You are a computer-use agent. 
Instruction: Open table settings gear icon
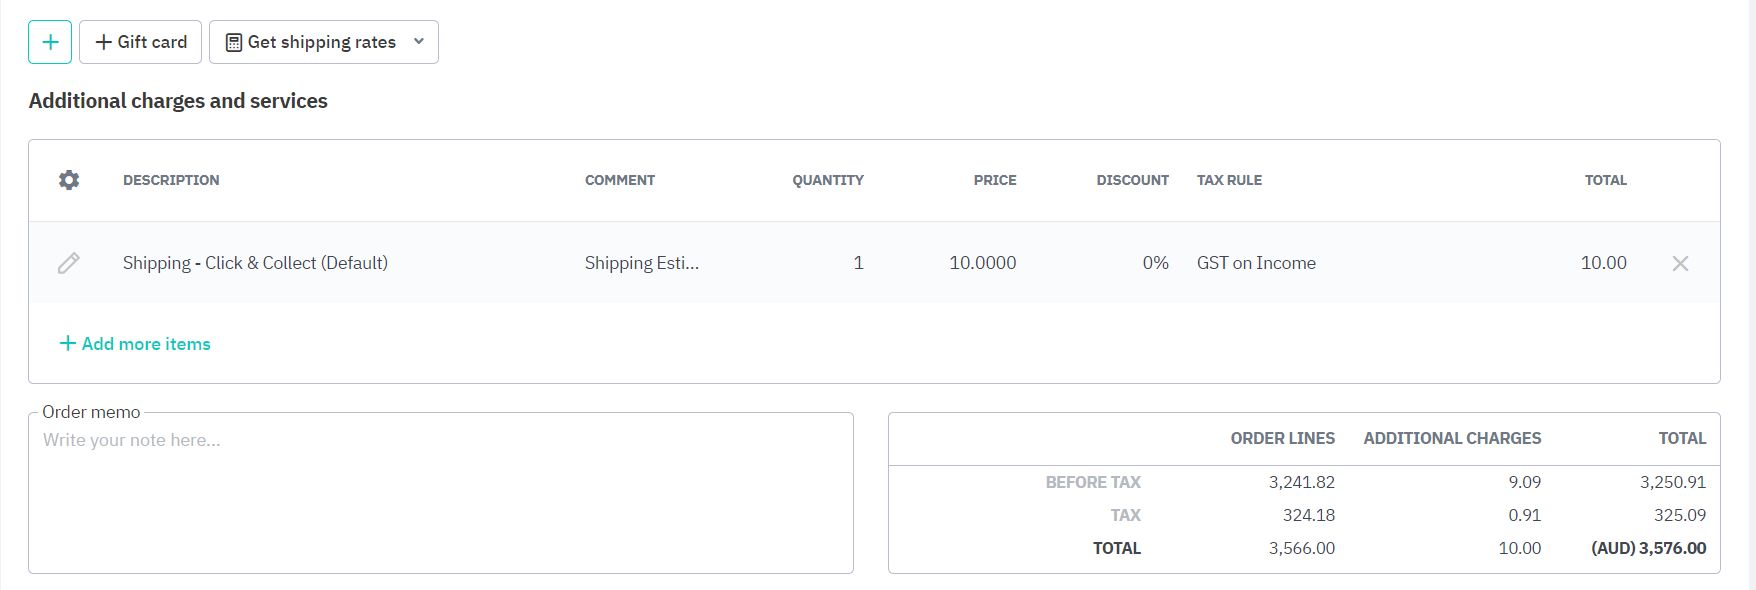(69, 180)
